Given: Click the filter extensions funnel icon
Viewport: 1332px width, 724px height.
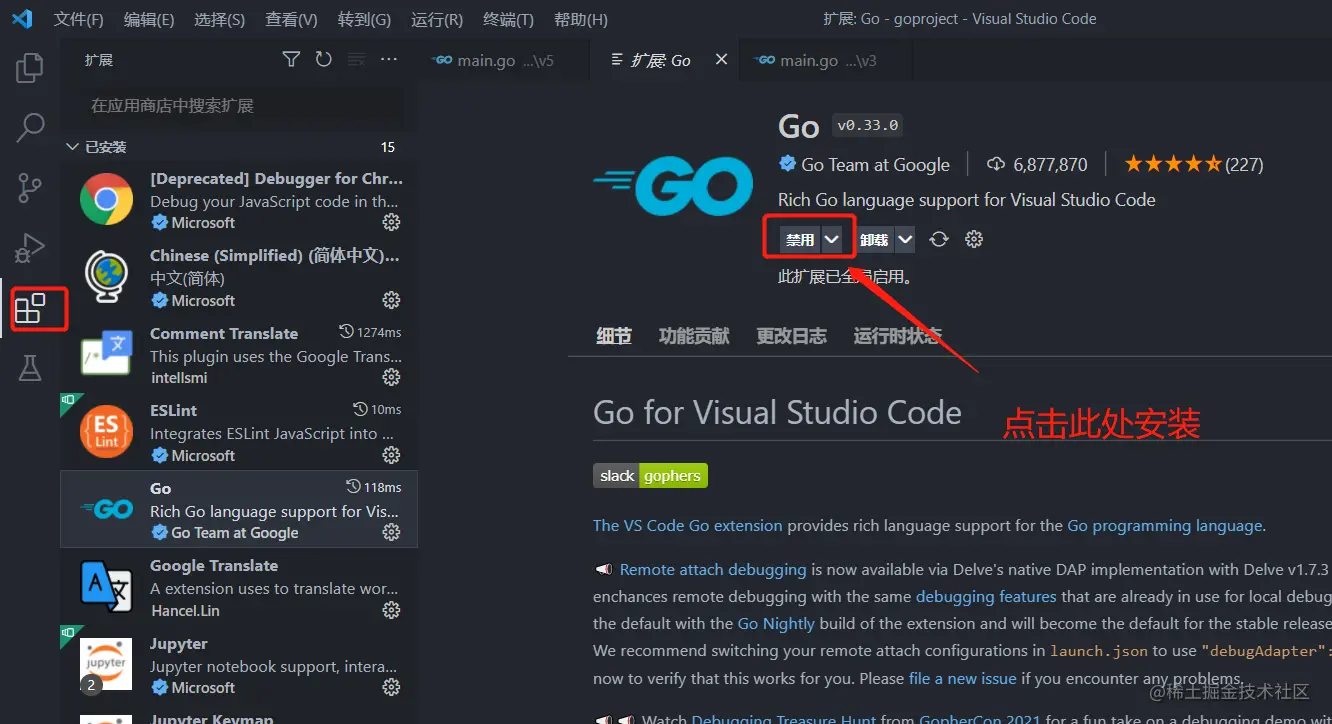Looking at the screenshot, I should [x=291, y=60].
